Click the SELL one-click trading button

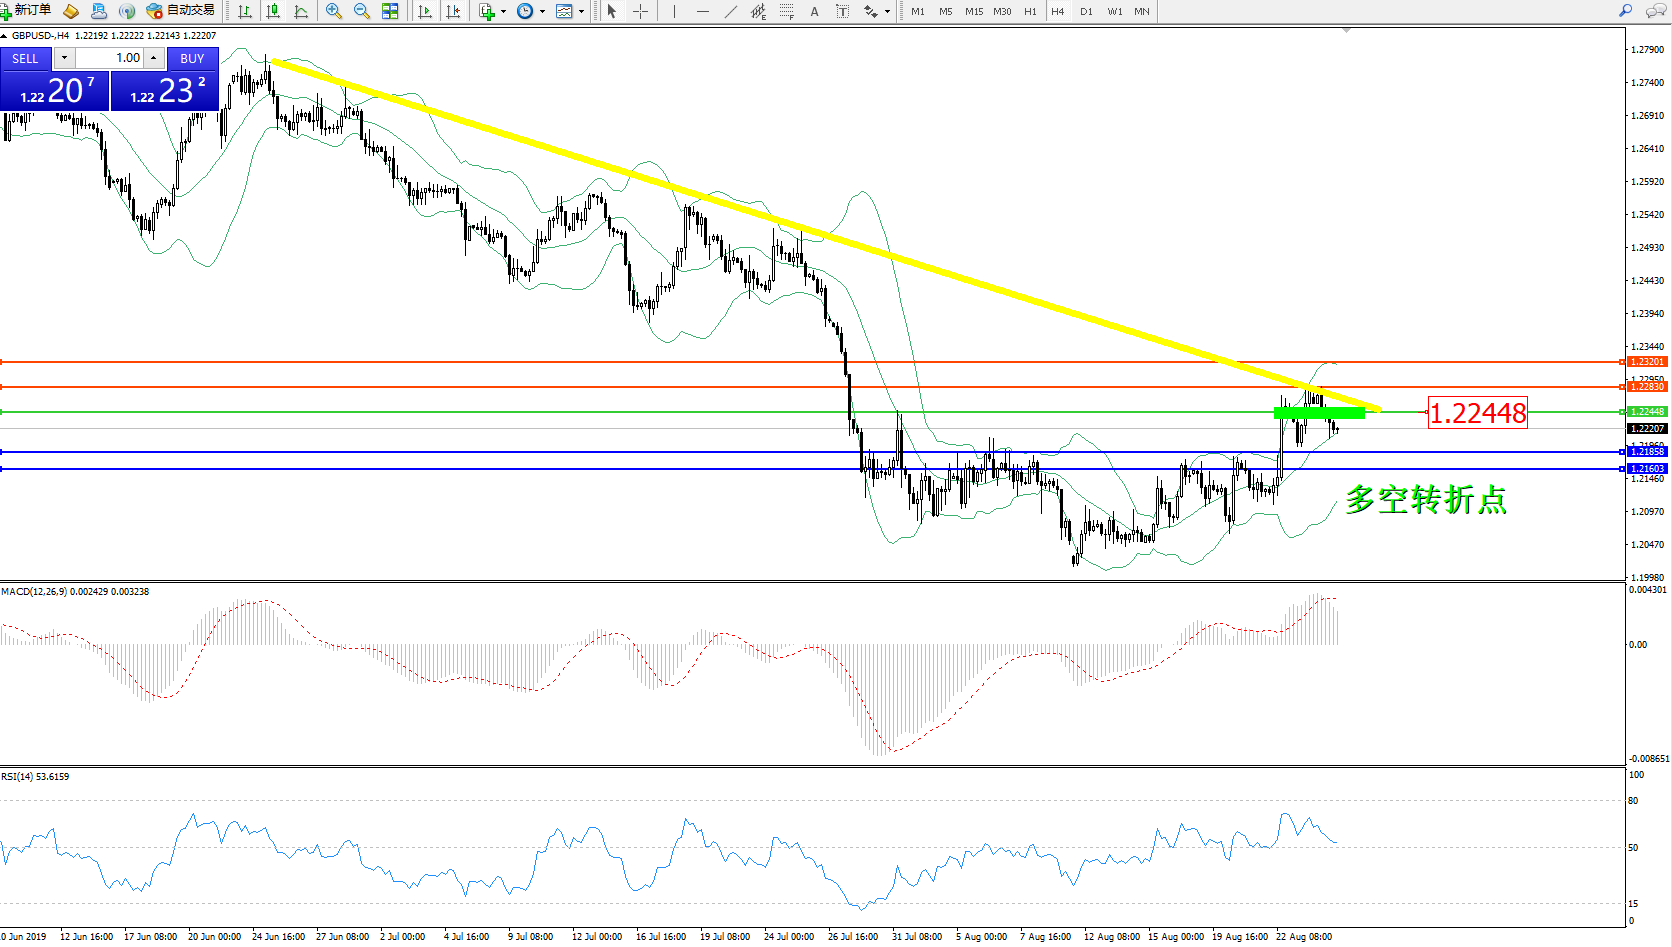coord(26,59)
